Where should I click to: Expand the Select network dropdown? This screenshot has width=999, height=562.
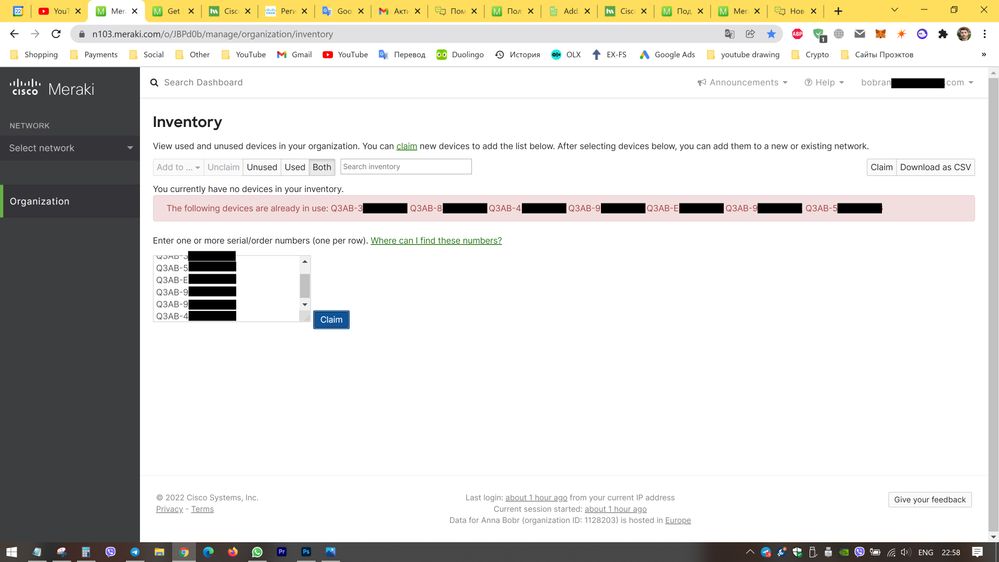(x=70, y=148)
